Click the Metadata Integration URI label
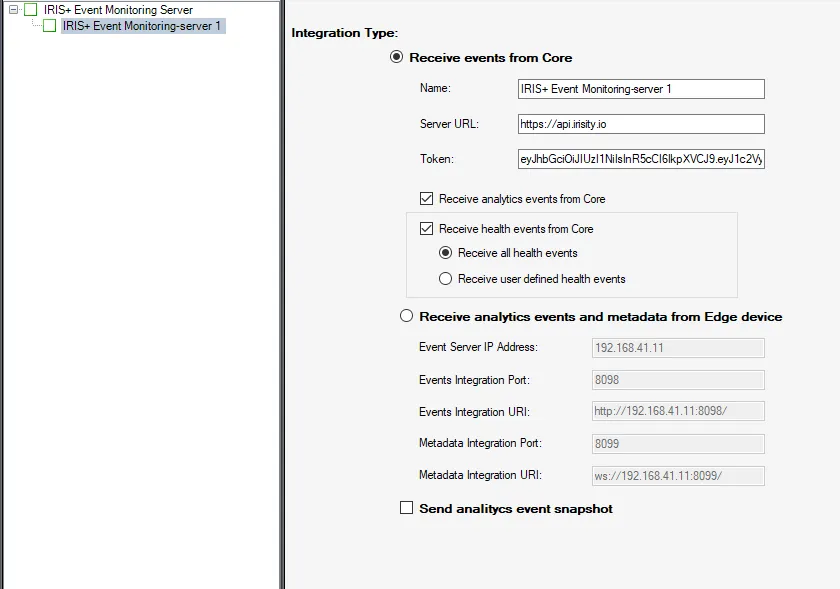The height and width of the screenshot is (589, 840). tap(480, 475)
